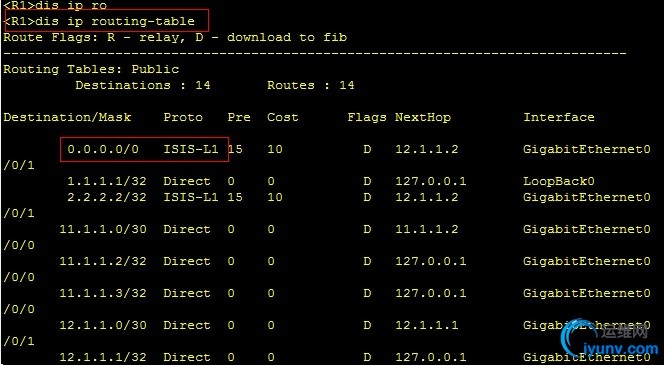Click "ISIS-L1" in the 0.0.0.0/0 row
The width and height of the screenshot is (664, 365).
191,149
